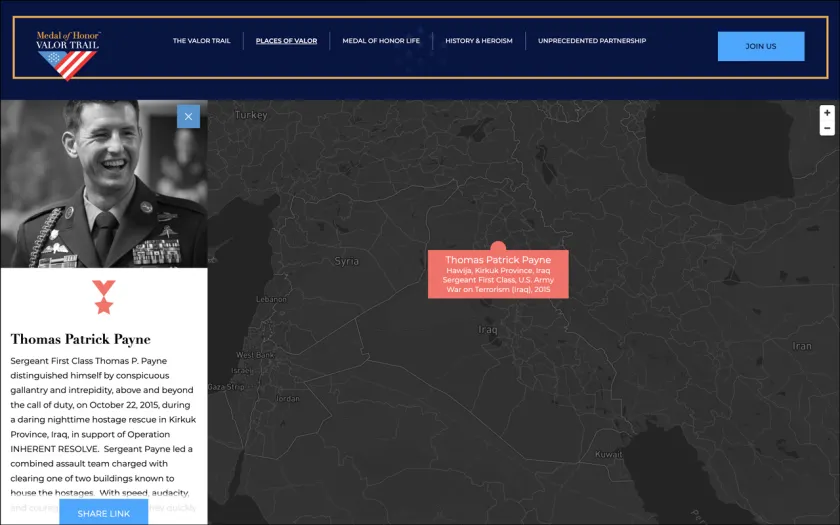
Task: Click the Medal of Honor Valor Trail logo
Action: click(68, 56)
